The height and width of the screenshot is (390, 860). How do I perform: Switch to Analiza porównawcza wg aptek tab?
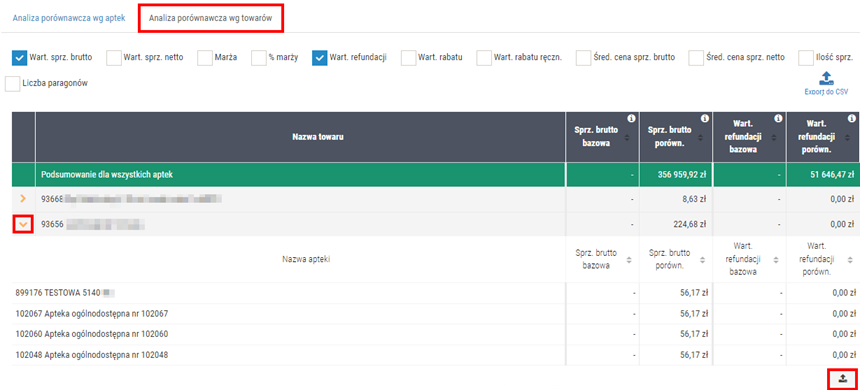click(69, 18)
